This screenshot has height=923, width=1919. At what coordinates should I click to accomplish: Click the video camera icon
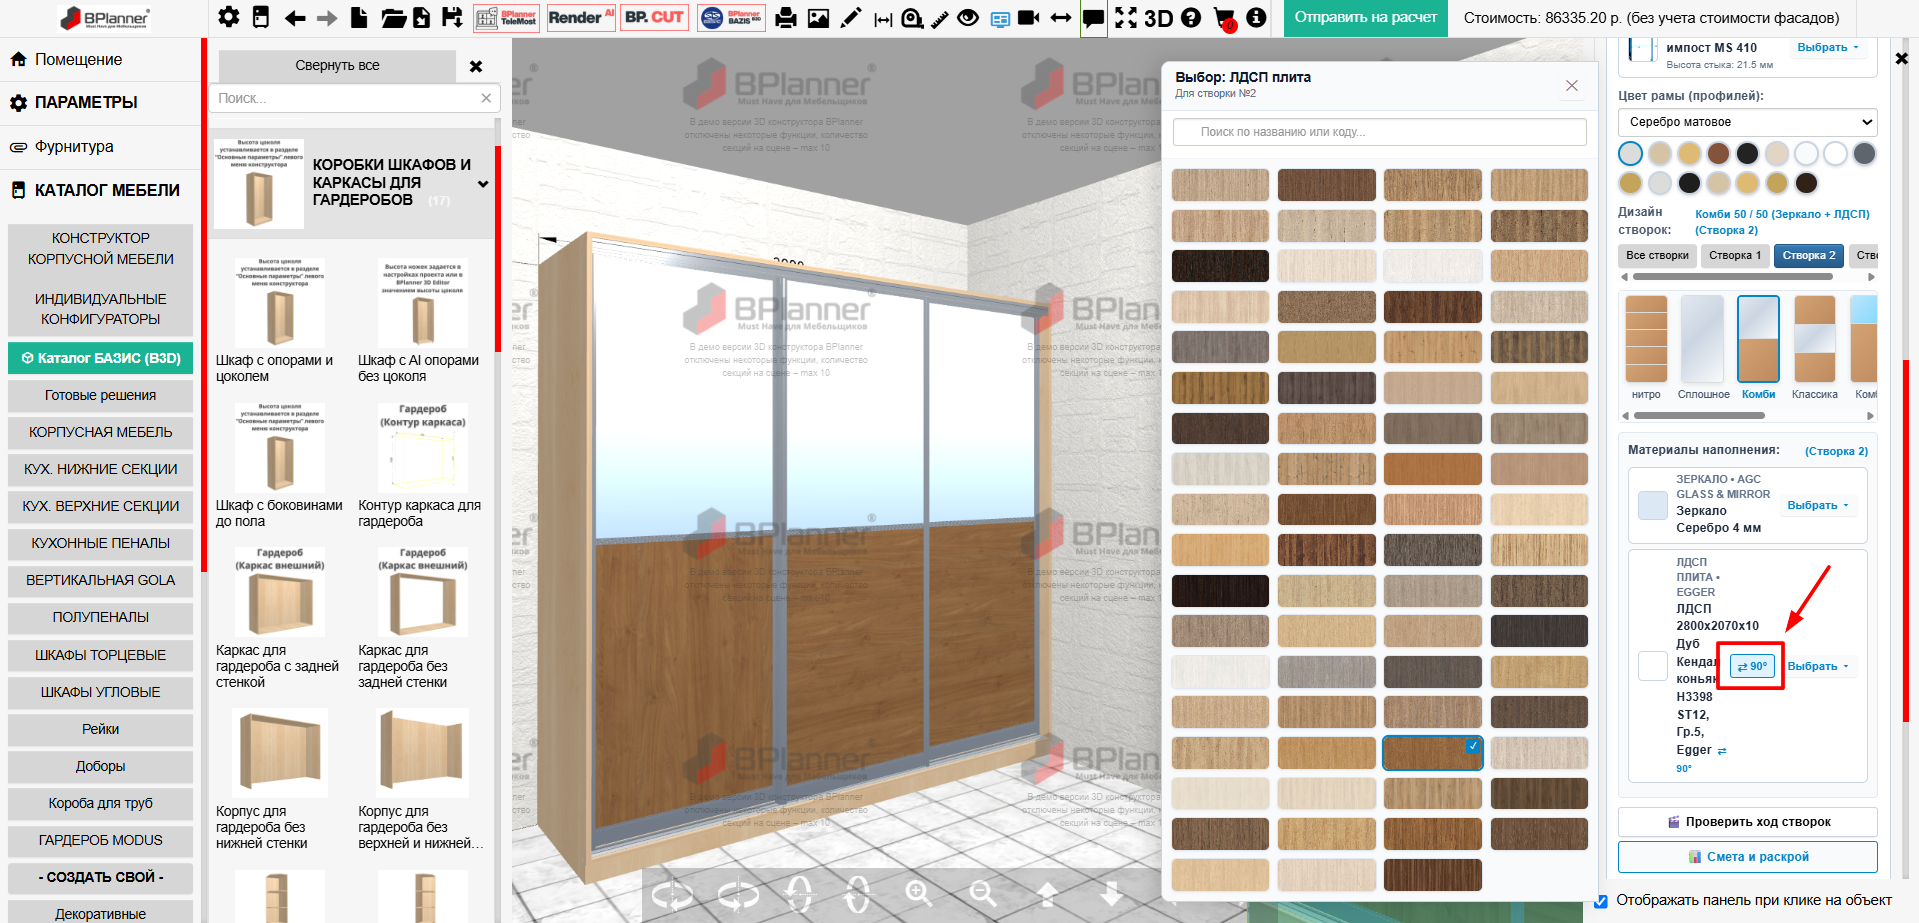pyautogui.click(x=1028, y=17)
